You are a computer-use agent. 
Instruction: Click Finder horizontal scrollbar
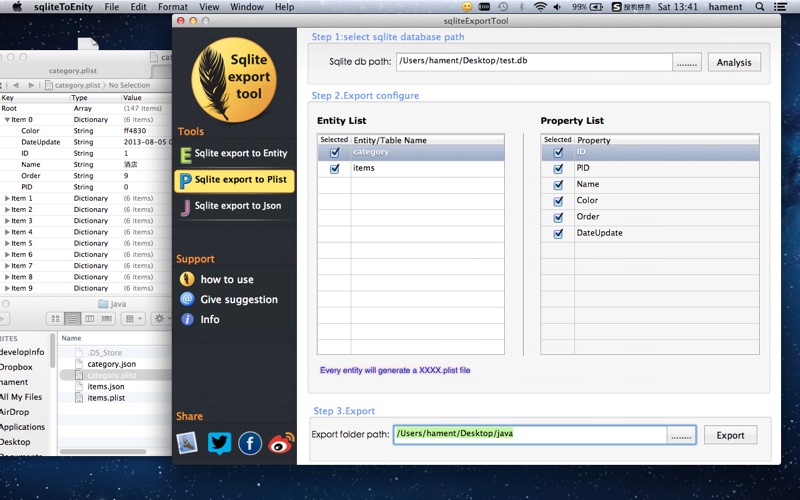[103, 452]
